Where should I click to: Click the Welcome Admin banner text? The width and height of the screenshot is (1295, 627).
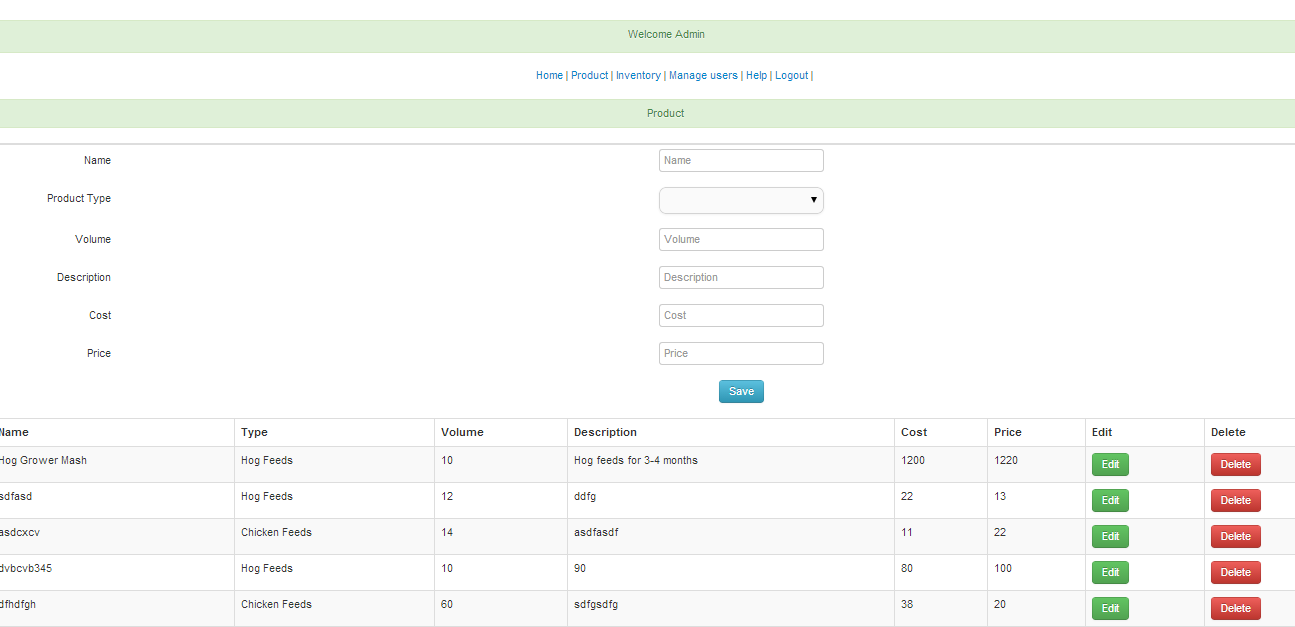tap(666, 34)
